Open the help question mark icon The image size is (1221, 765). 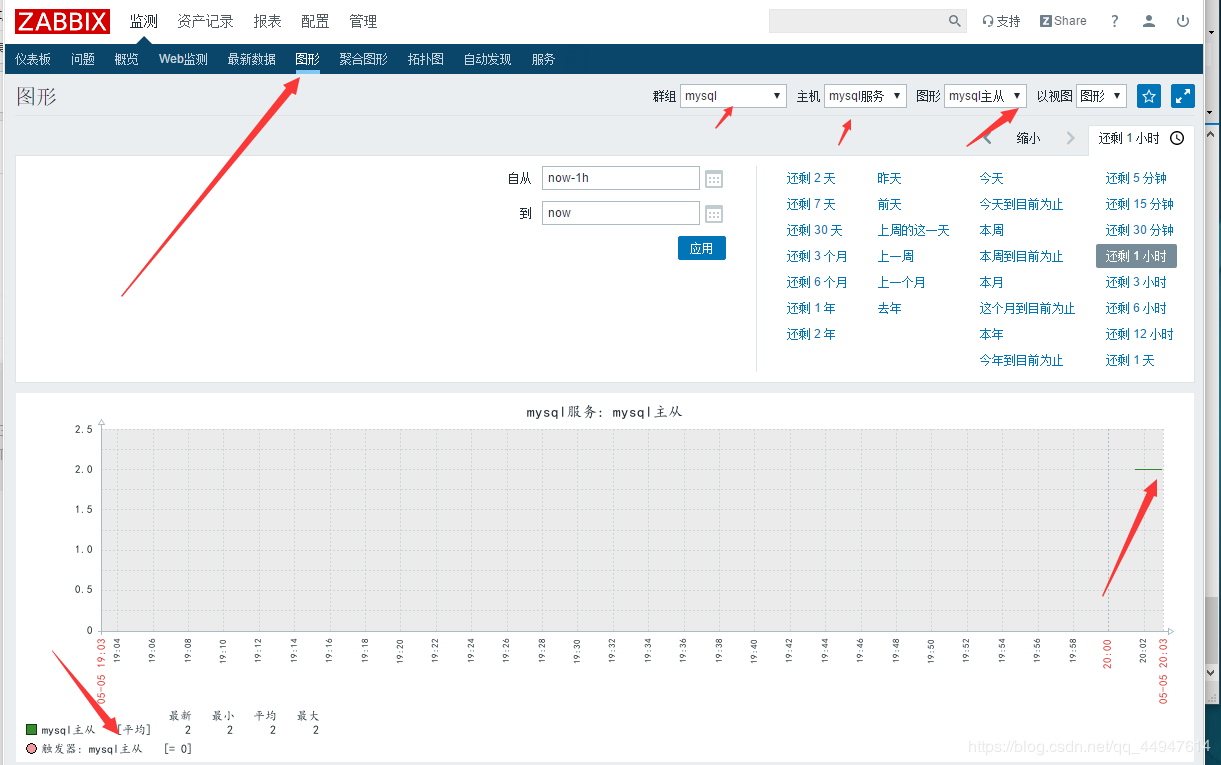point(1115,21)
